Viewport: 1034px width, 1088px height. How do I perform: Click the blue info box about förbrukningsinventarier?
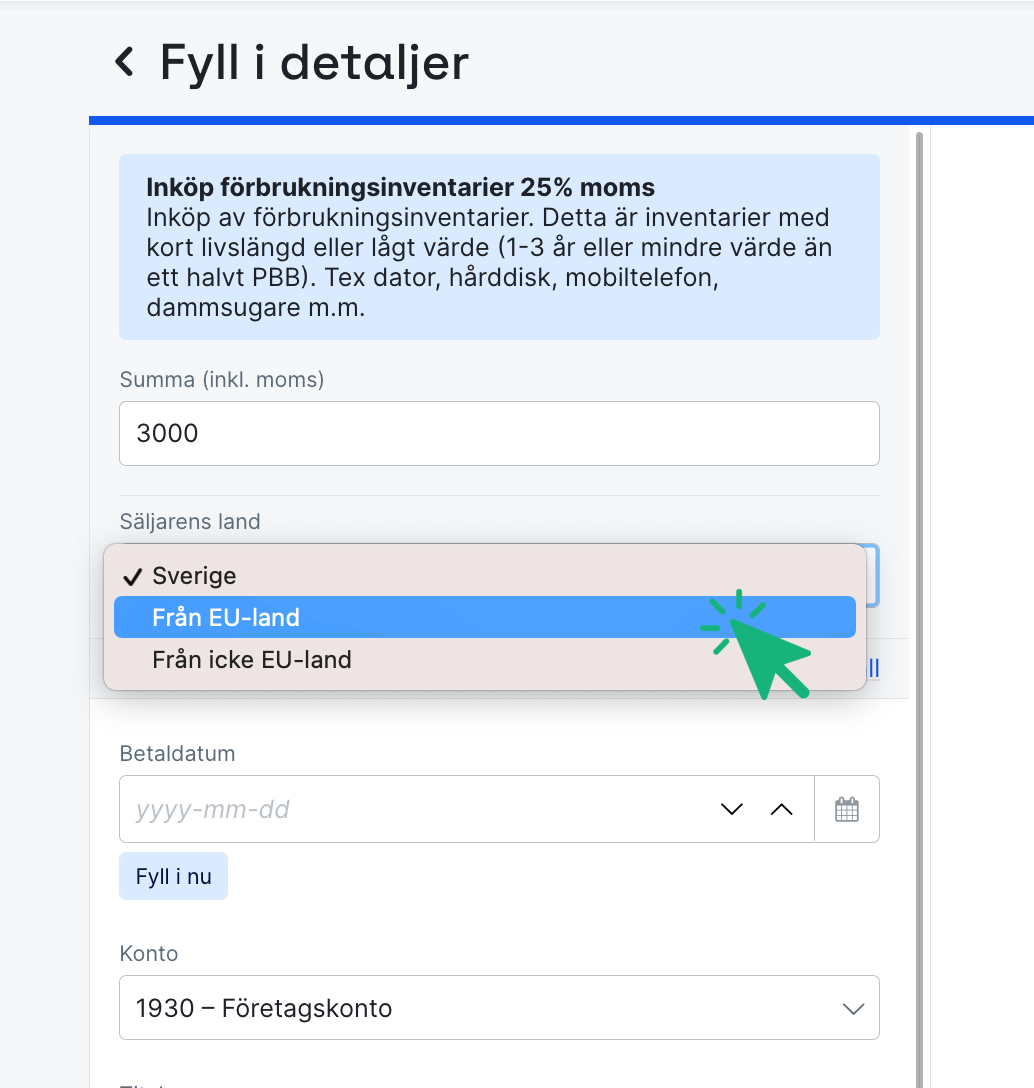500,246
